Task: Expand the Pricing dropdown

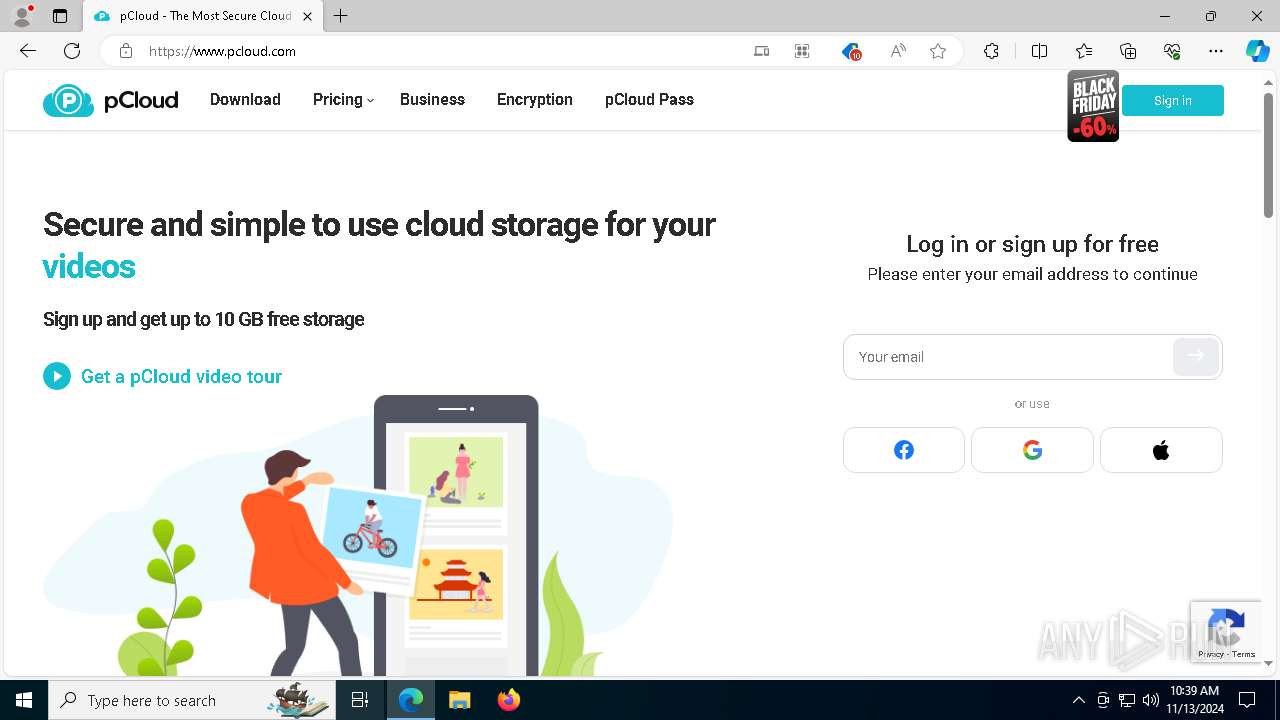Action: [343, 99]
